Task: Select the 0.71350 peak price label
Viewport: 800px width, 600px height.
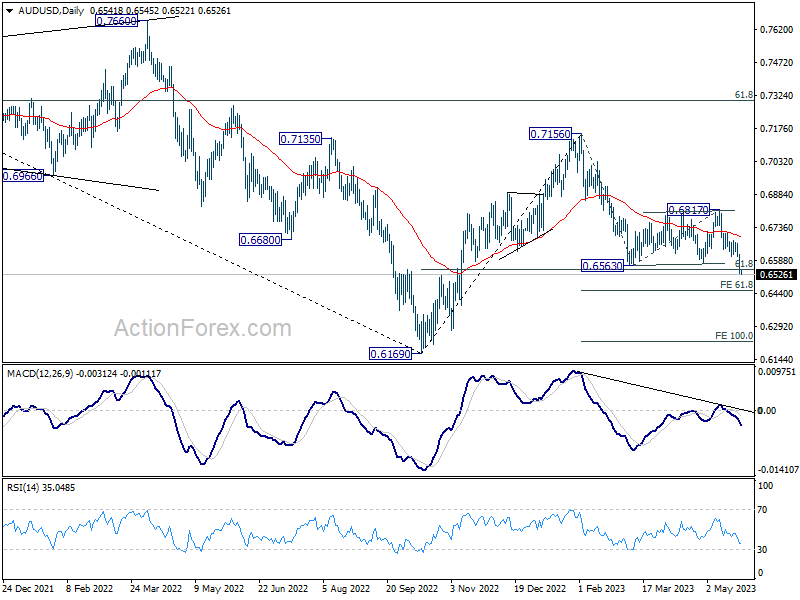Action: (301, 138)
